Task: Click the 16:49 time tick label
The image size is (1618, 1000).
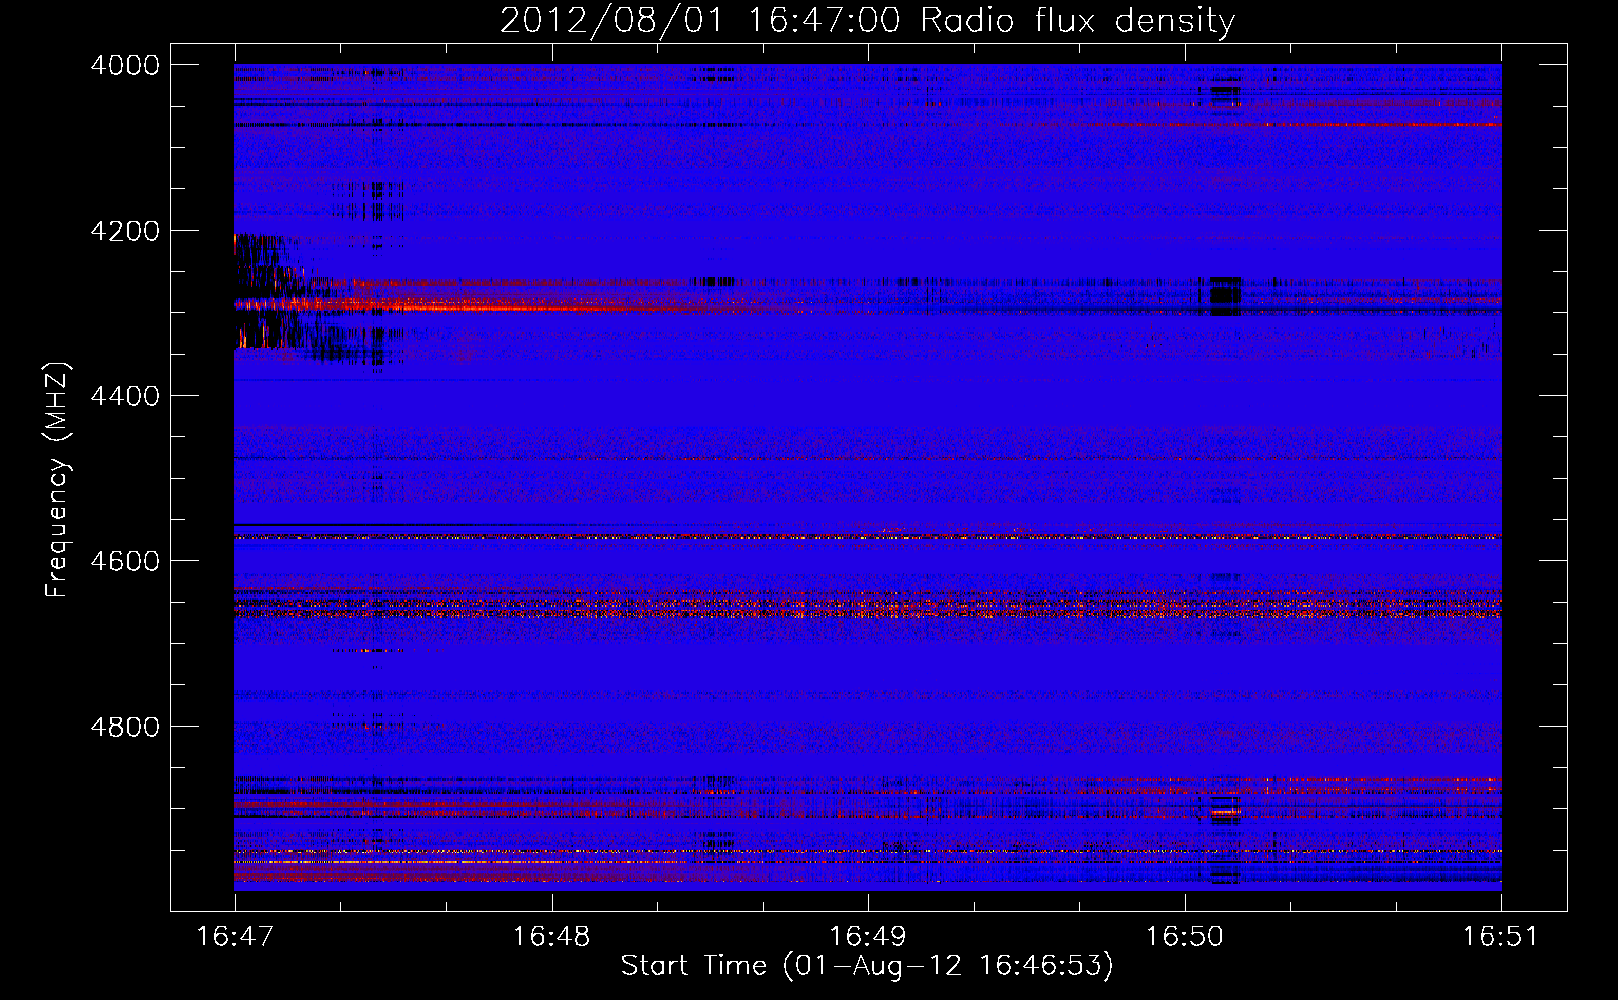Action: 868,937
